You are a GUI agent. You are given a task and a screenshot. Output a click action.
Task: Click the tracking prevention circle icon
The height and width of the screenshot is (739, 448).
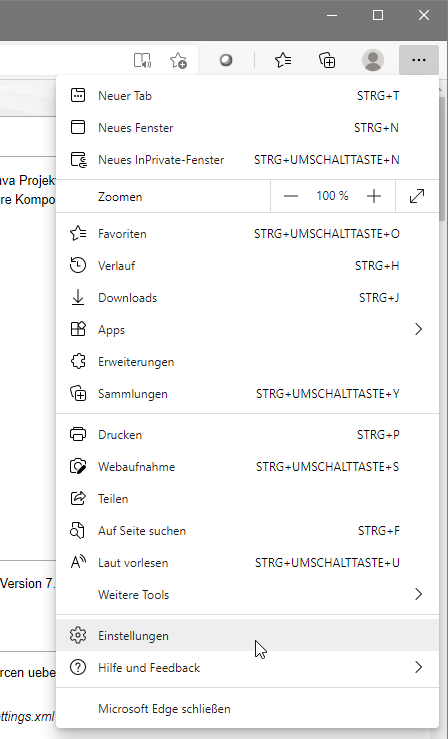coord(226,60)
